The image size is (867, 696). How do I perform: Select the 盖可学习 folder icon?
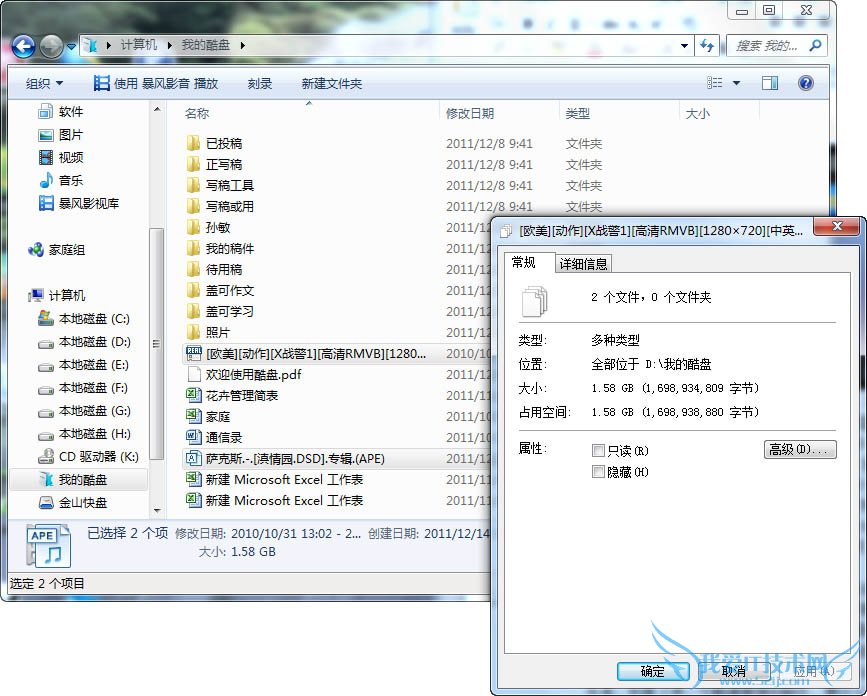tap(193, 311)
